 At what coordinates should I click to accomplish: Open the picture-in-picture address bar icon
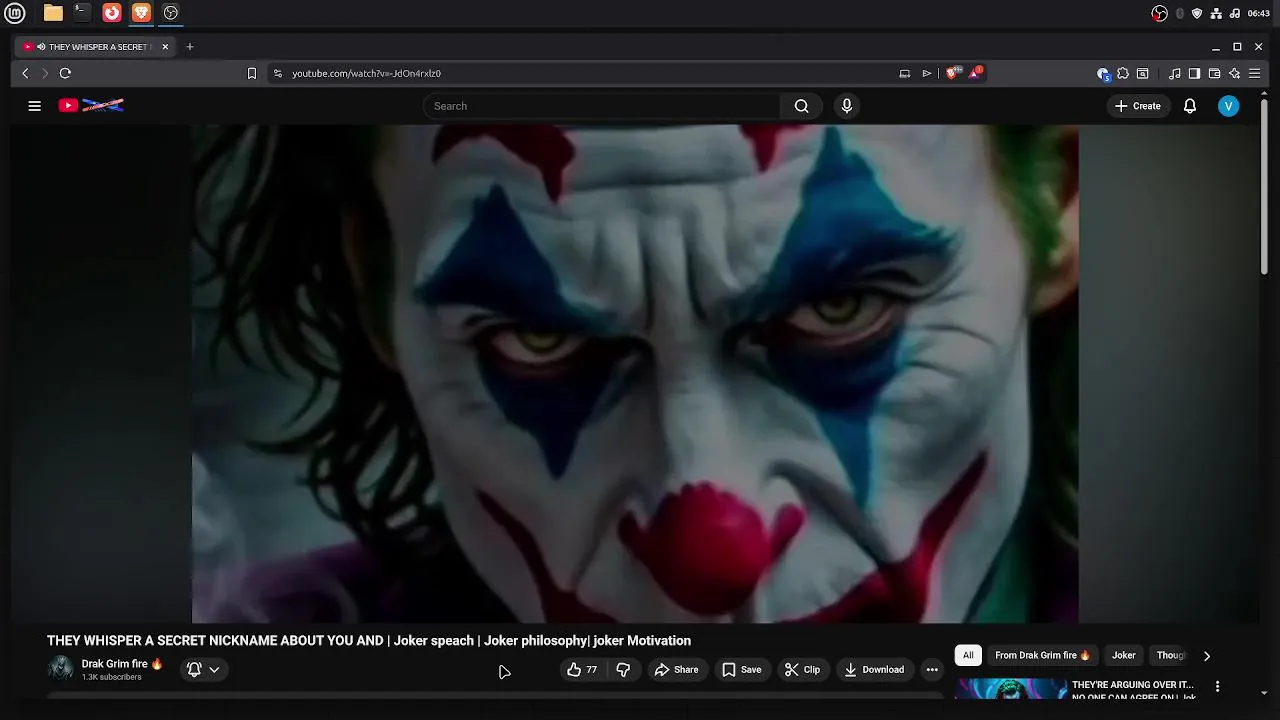point(905,73)
